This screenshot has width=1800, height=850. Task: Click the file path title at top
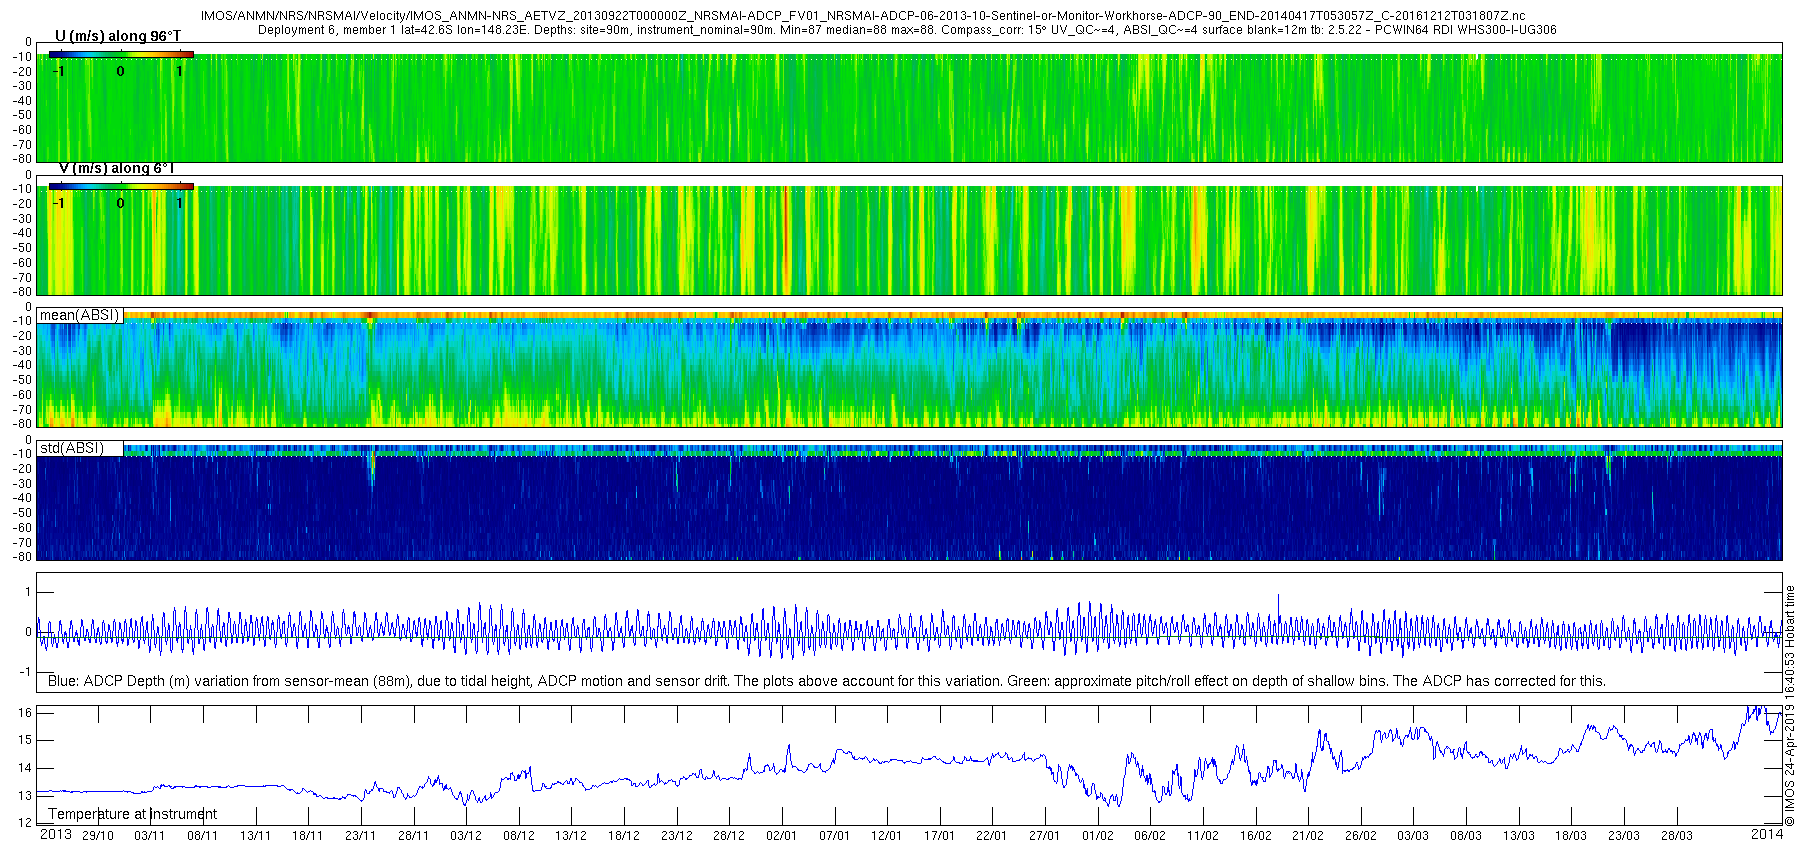[863, 16]
